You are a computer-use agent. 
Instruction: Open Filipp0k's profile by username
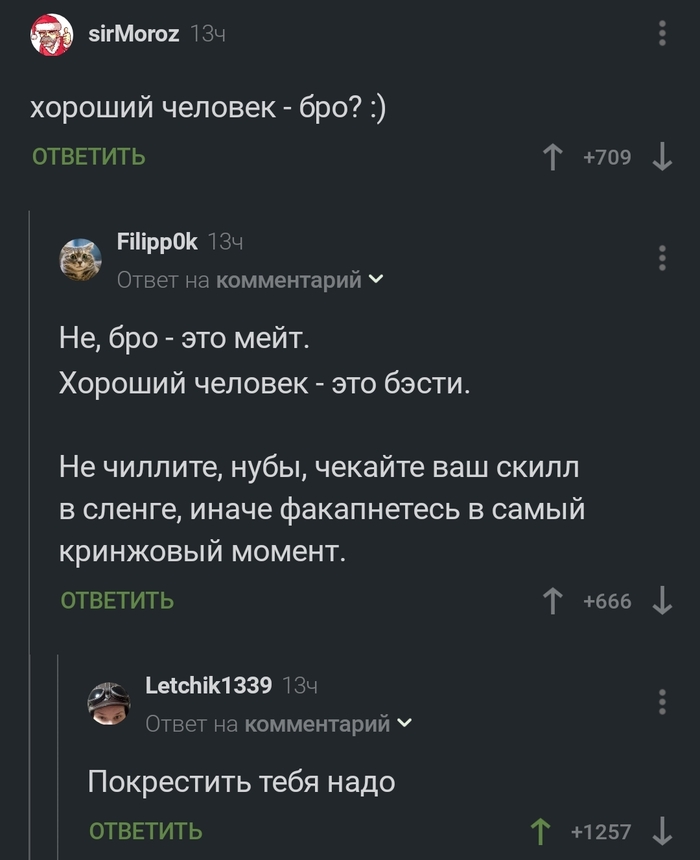[x=157, y=241]
